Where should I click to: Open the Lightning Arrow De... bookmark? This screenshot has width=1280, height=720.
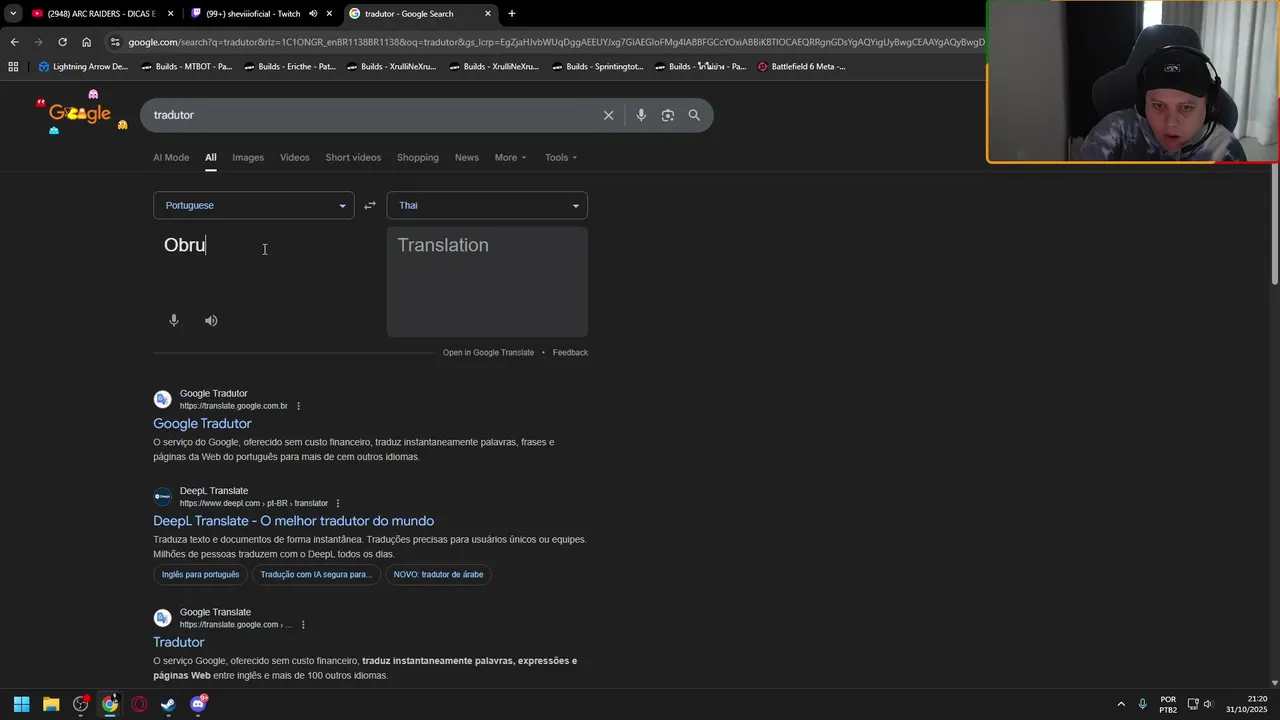(83, 67)
